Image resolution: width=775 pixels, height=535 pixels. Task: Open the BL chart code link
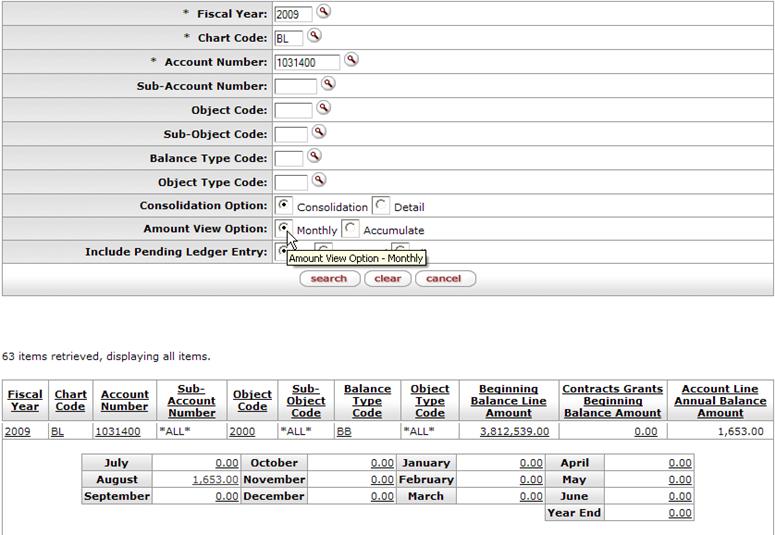pyautogui.click(x=57, y=432)
